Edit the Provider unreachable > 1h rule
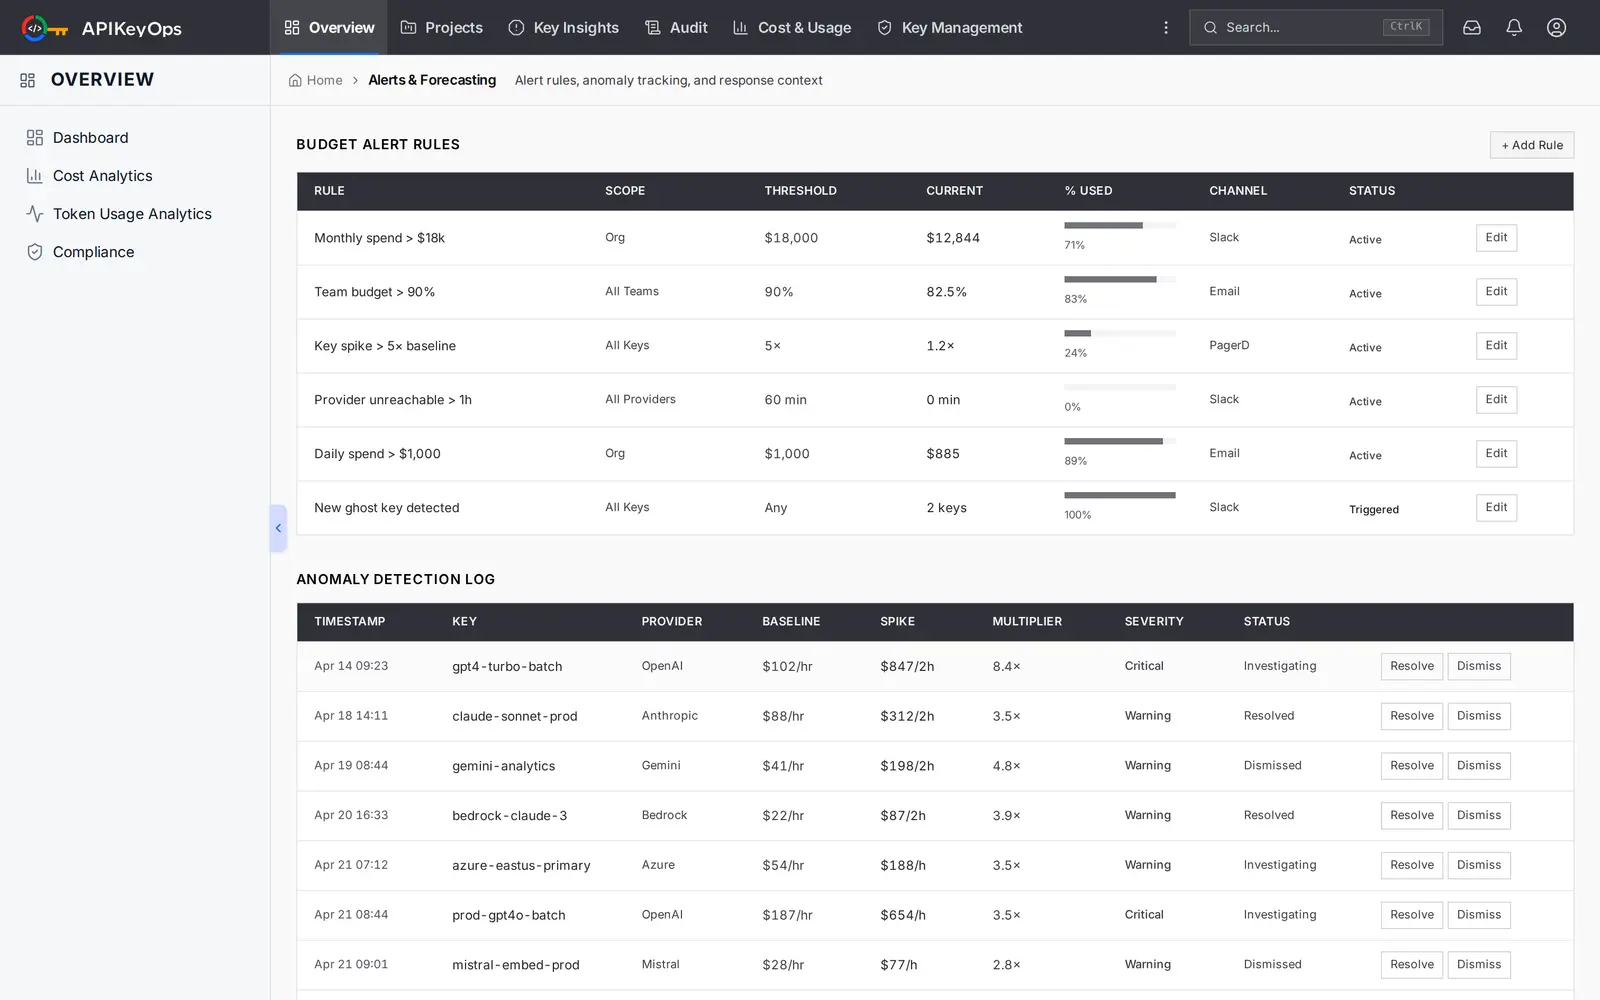 1496,400
